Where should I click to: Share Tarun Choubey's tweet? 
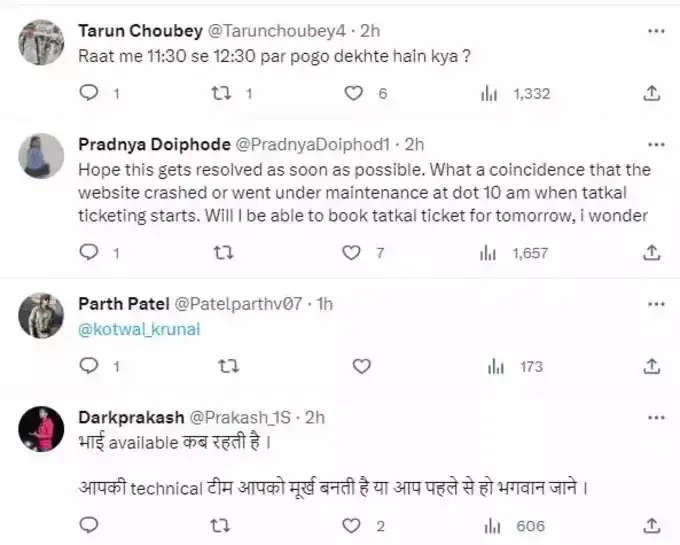pyautogui.click(x=651, y=93)
